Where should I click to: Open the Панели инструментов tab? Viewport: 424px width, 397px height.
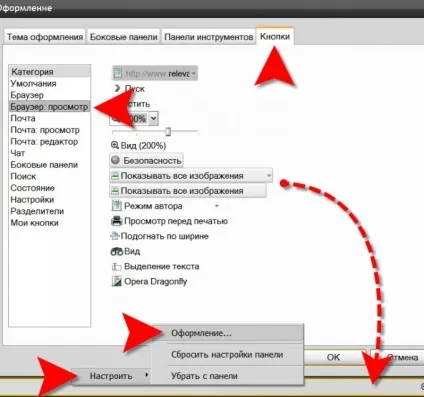209,37
